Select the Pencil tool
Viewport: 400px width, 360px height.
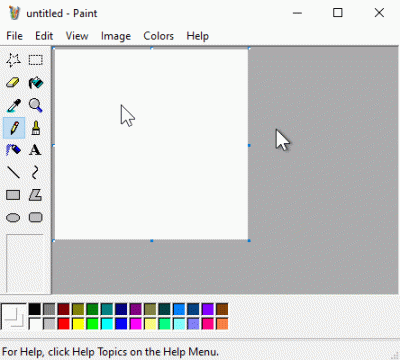coord(14,128)
